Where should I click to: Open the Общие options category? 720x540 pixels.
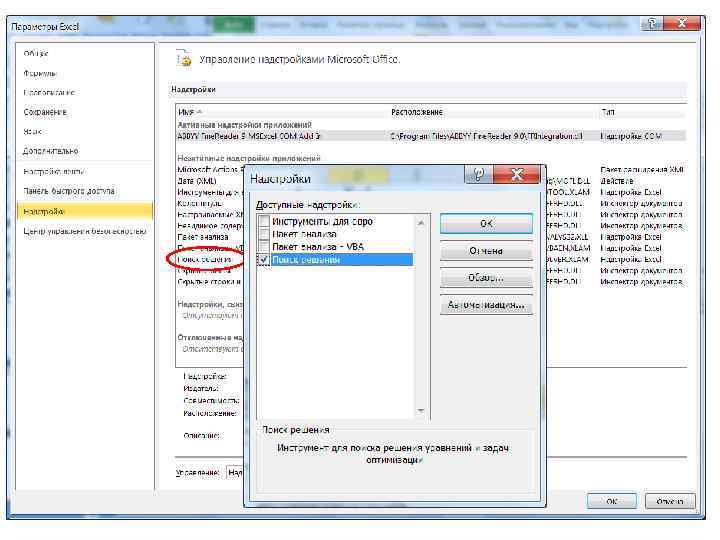coord(36,53)
